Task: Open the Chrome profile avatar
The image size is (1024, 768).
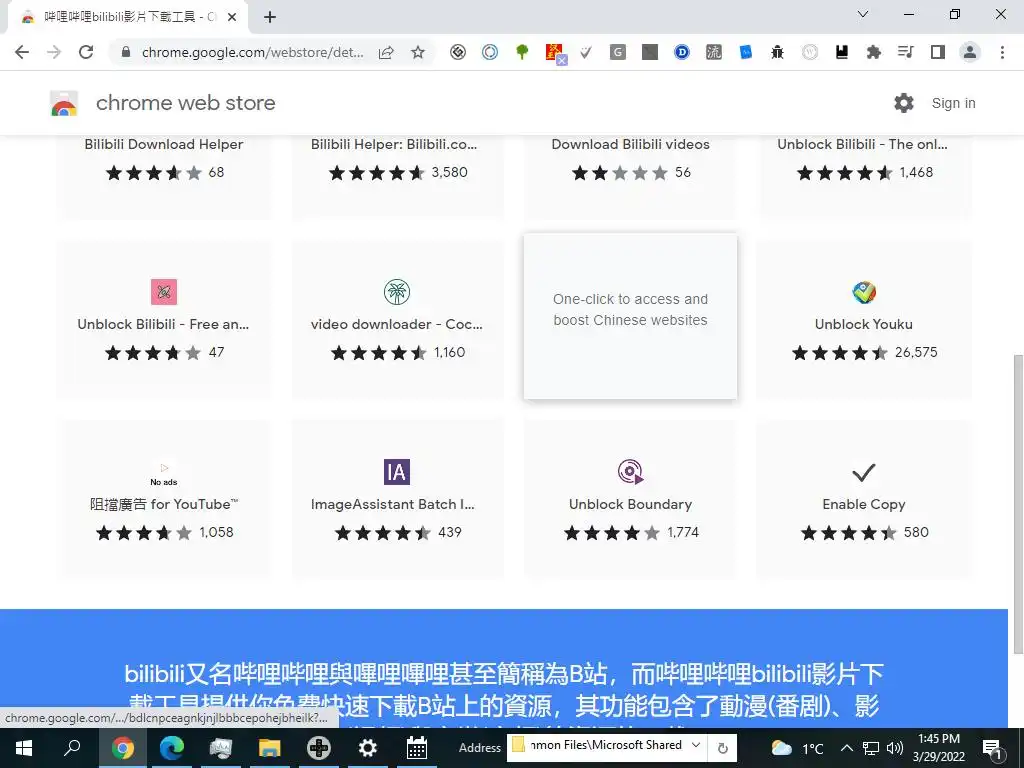Action: pos(970,52)
